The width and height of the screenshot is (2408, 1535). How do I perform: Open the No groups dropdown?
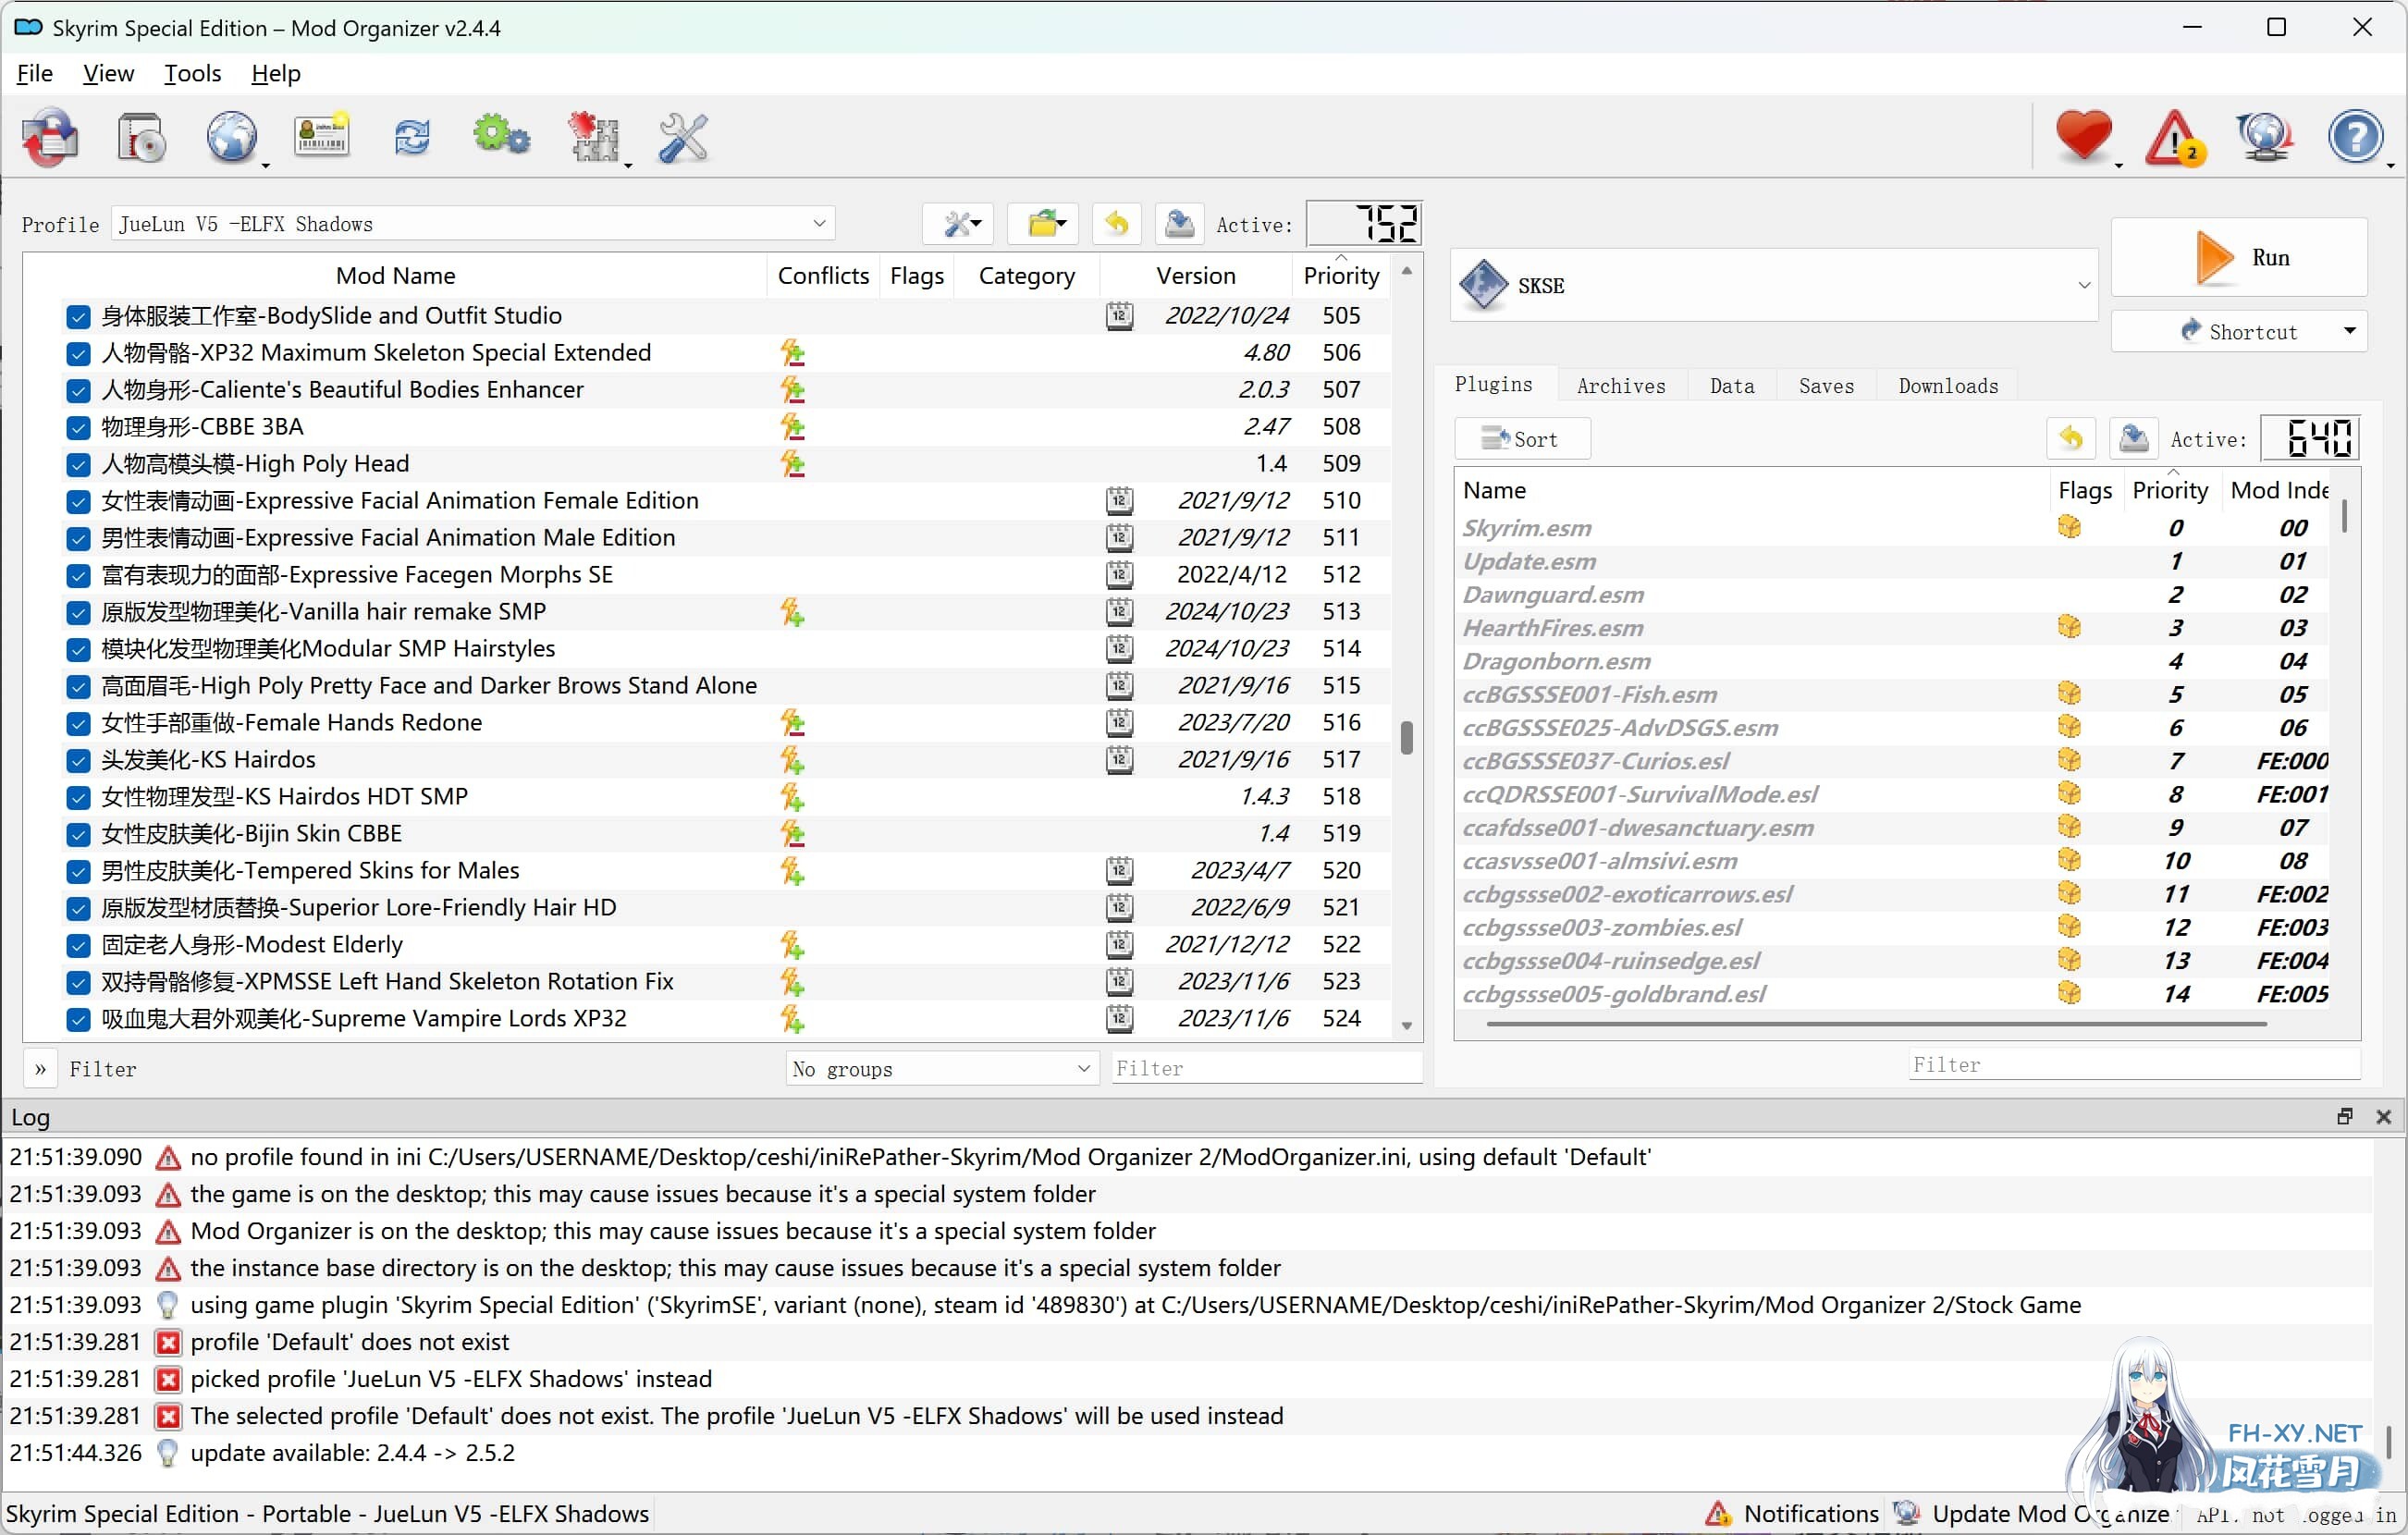click(941, 1069)
